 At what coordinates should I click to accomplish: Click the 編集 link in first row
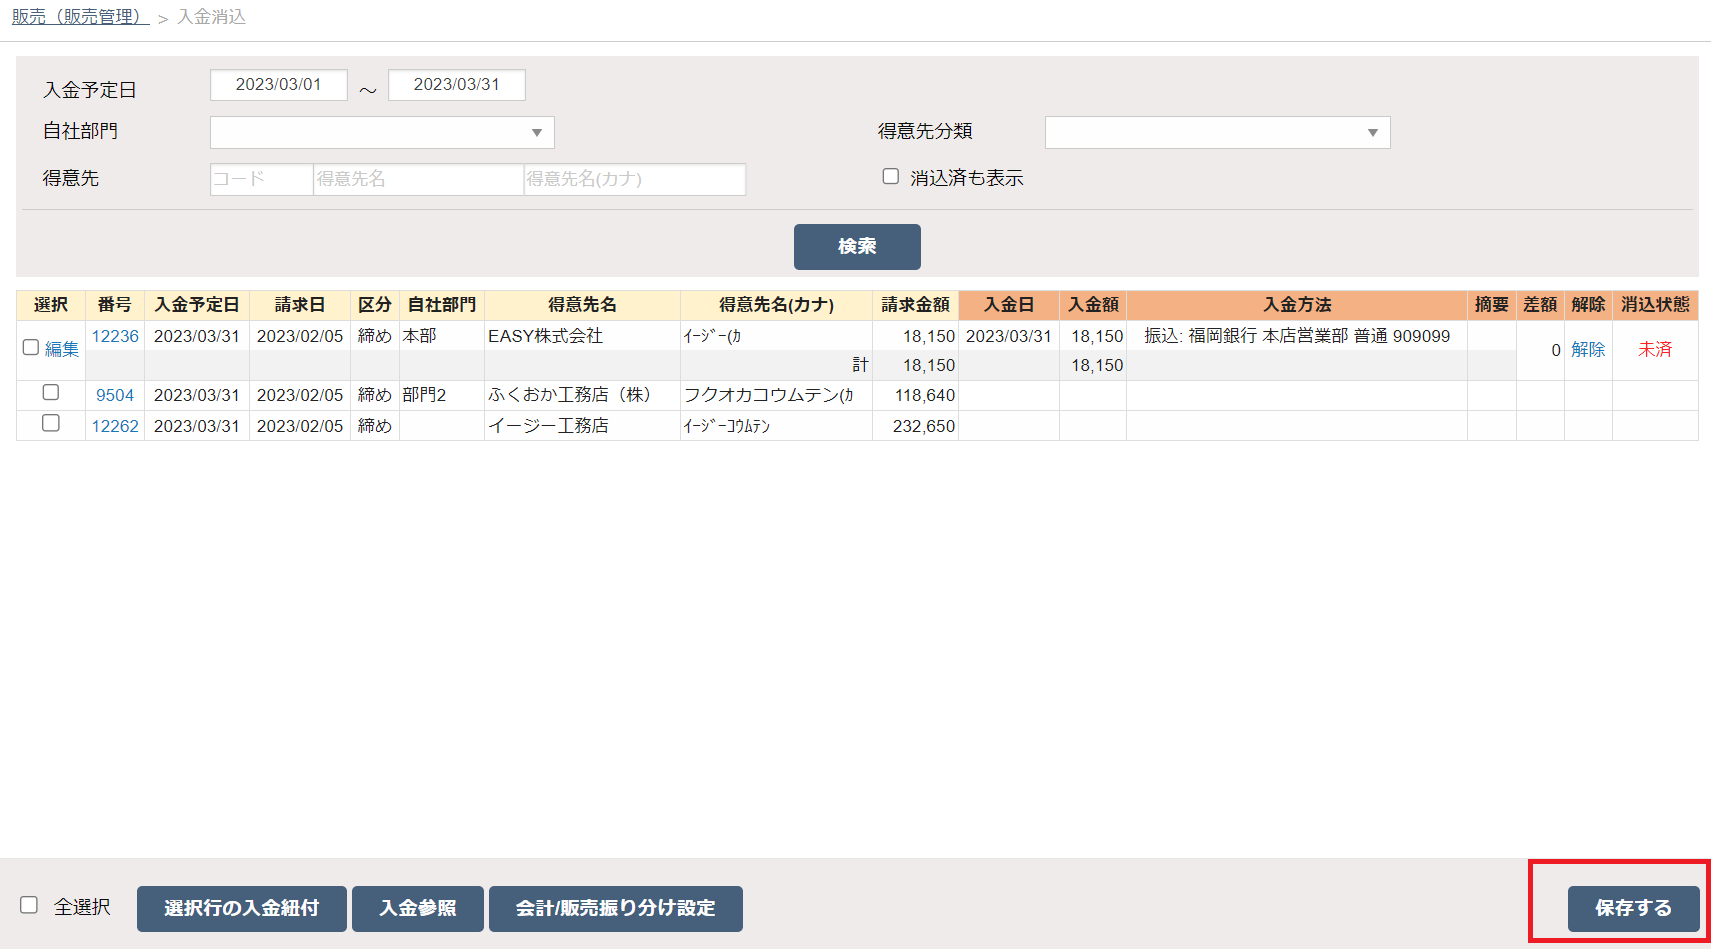click(62, 349)
